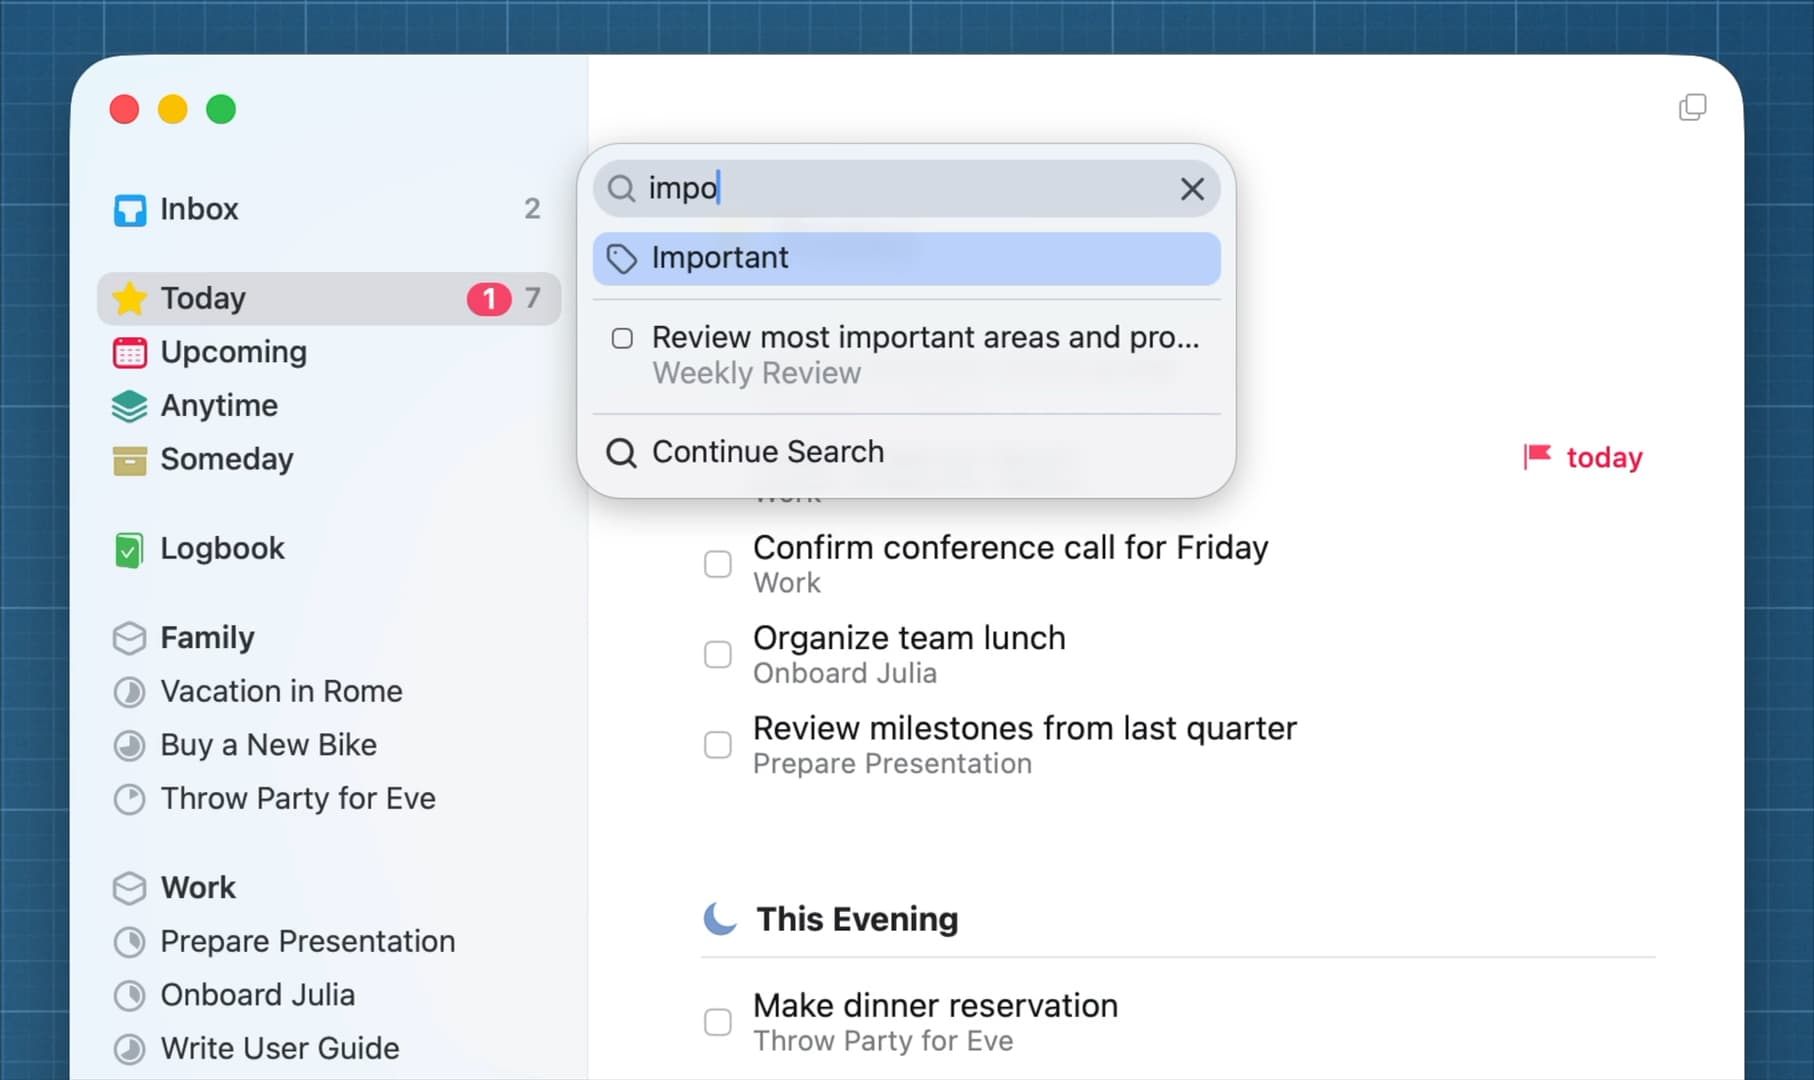The height and width of the screenshot is (1080, 1814).
Task: Open the Inbox list
Action: pyautogui.click(x=199, y=209)
